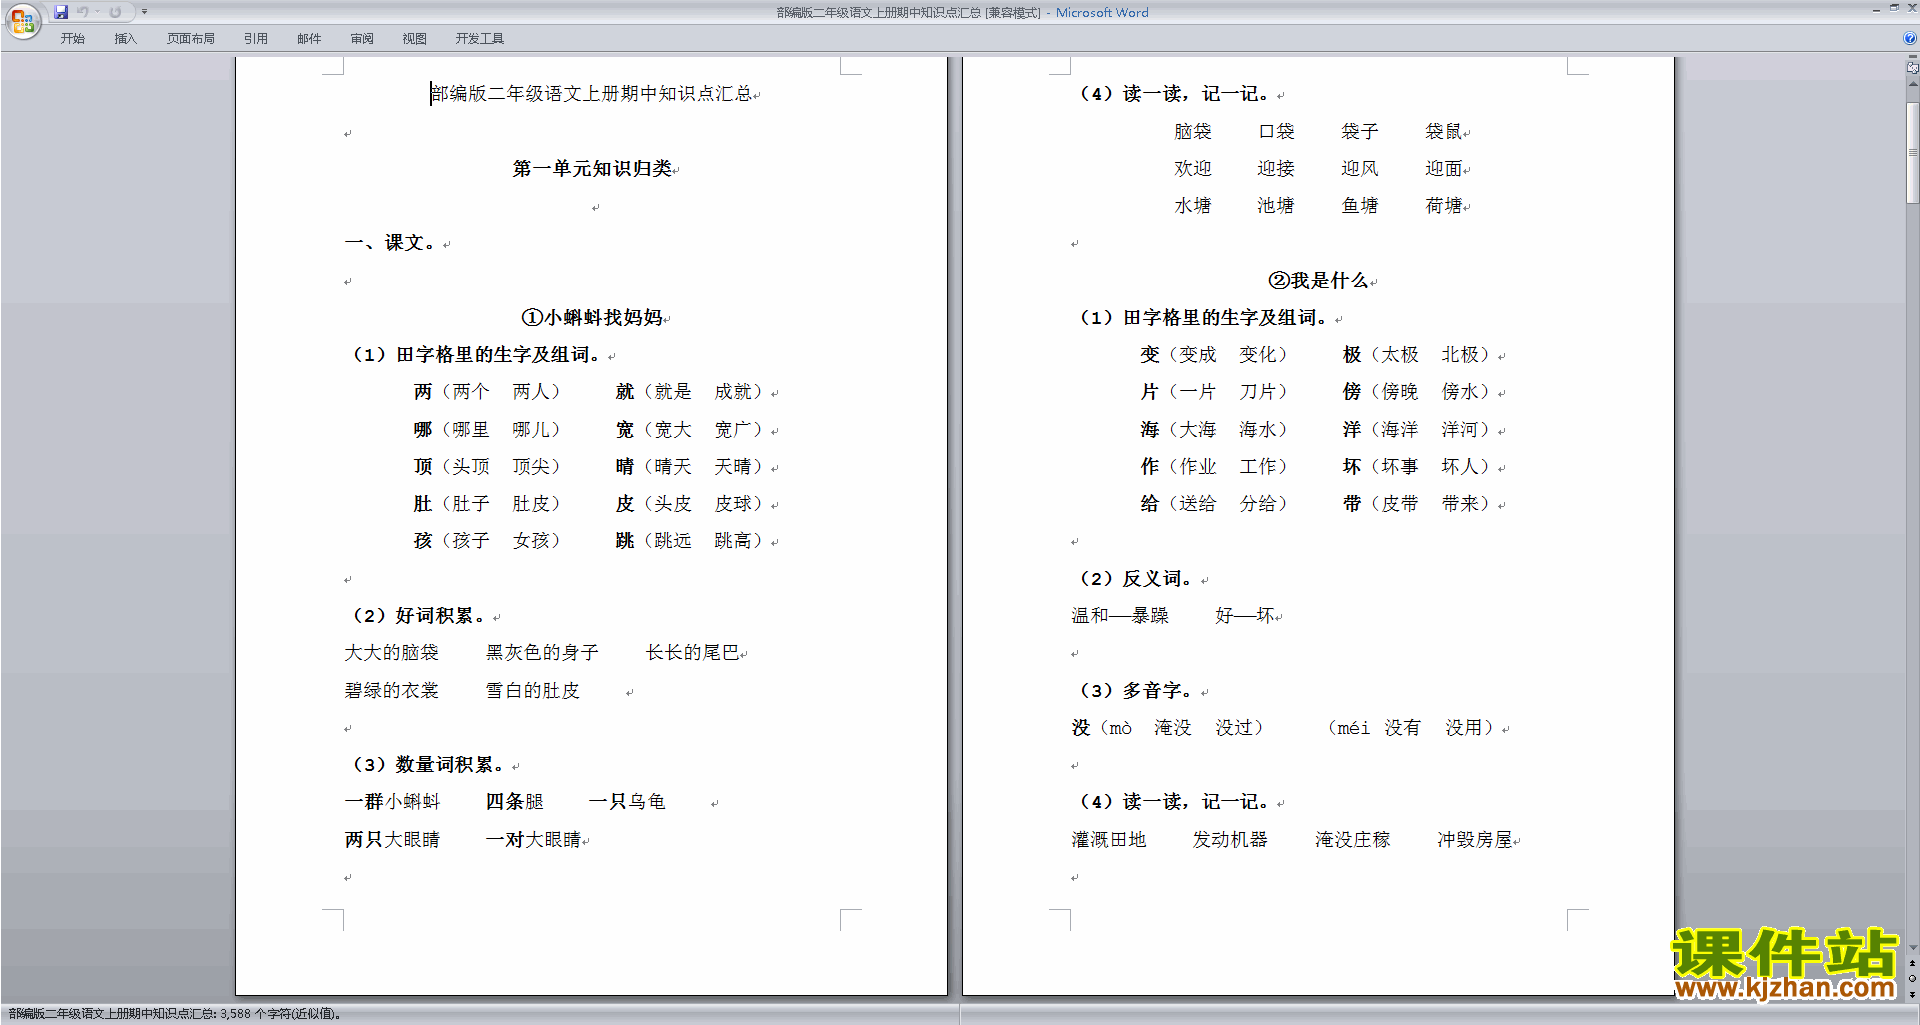
Task: Click the word 傍晚
Action: point(1399,392)
